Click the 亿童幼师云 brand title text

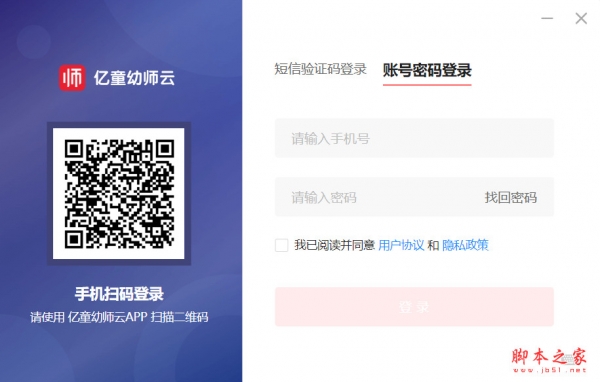tap(134, 78)
